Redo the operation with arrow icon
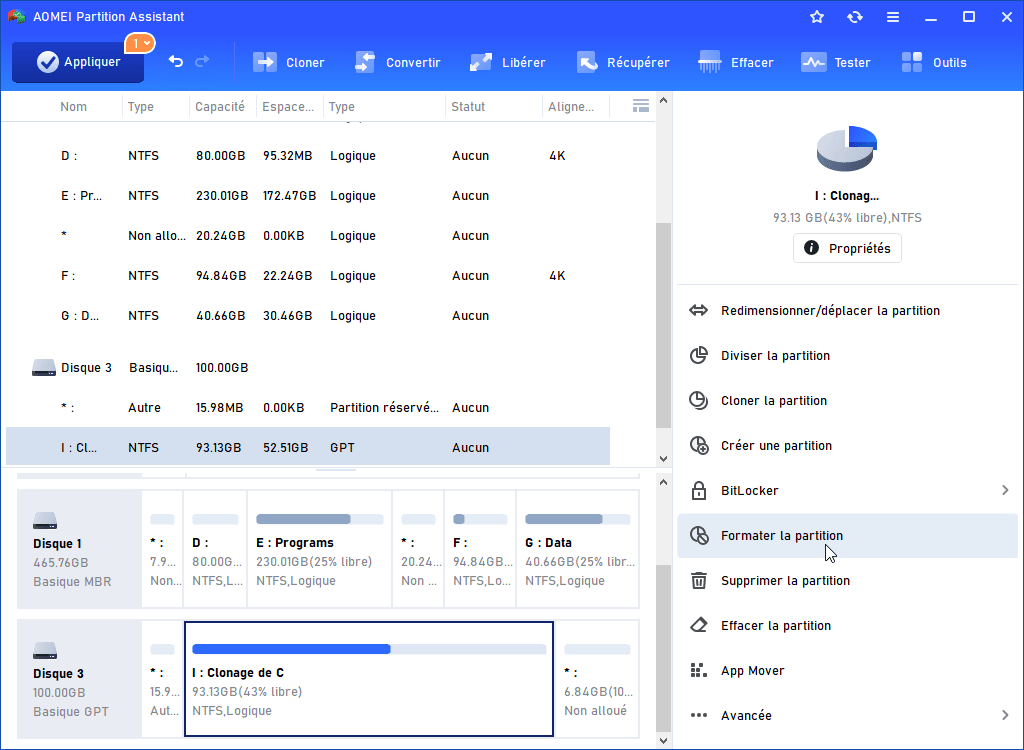Image resolution: width=1024 pixels, height=750 pixels. (202, 61)
